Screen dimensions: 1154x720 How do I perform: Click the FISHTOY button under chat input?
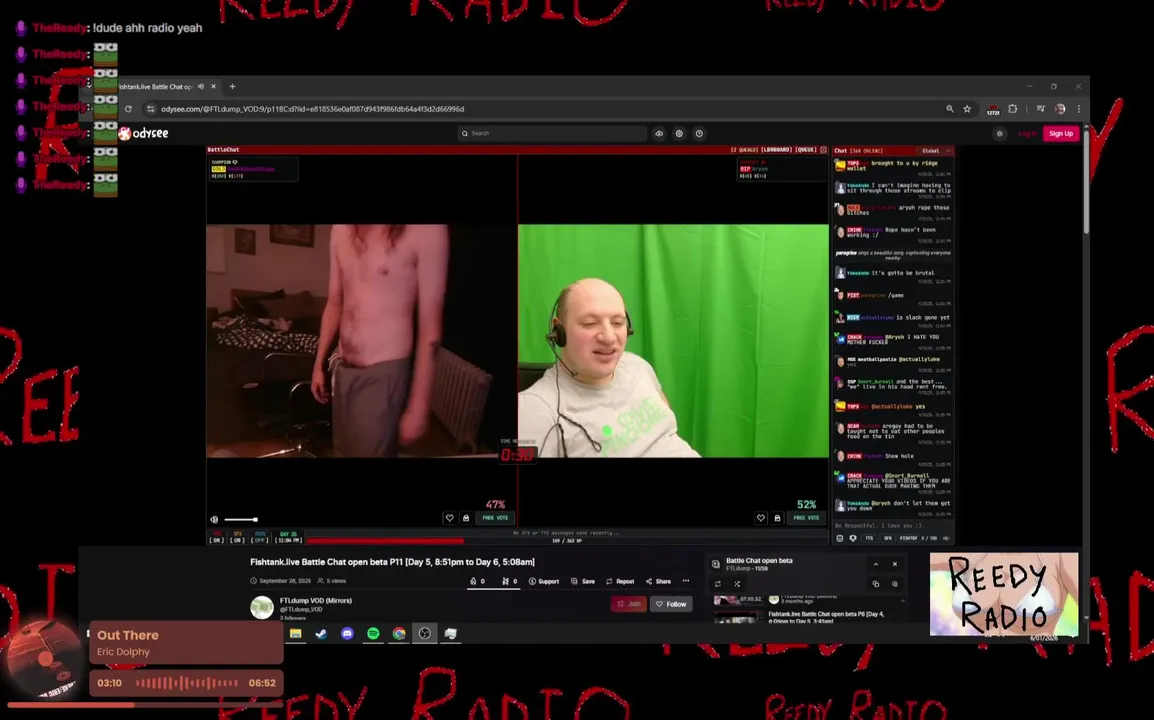coord(909,538)
